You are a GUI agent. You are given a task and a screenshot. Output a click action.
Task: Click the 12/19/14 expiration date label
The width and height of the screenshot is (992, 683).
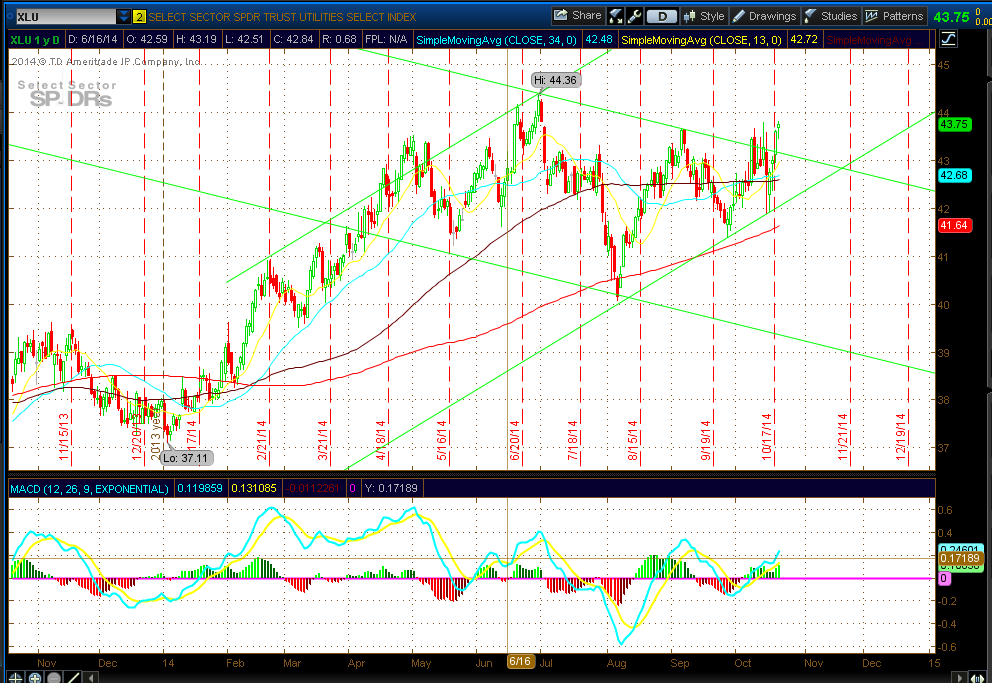(x=901, y=437)
